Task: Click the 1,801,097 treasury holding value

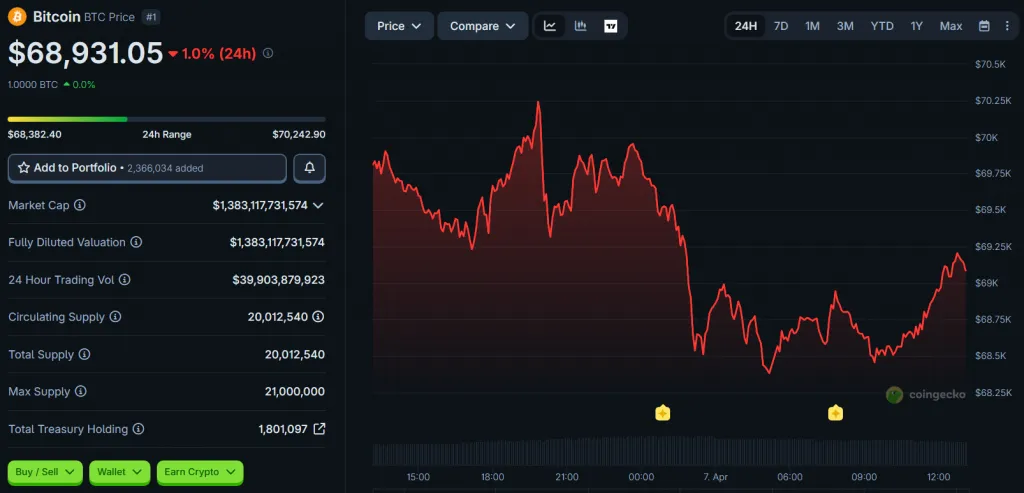Action: coord(283,429)
